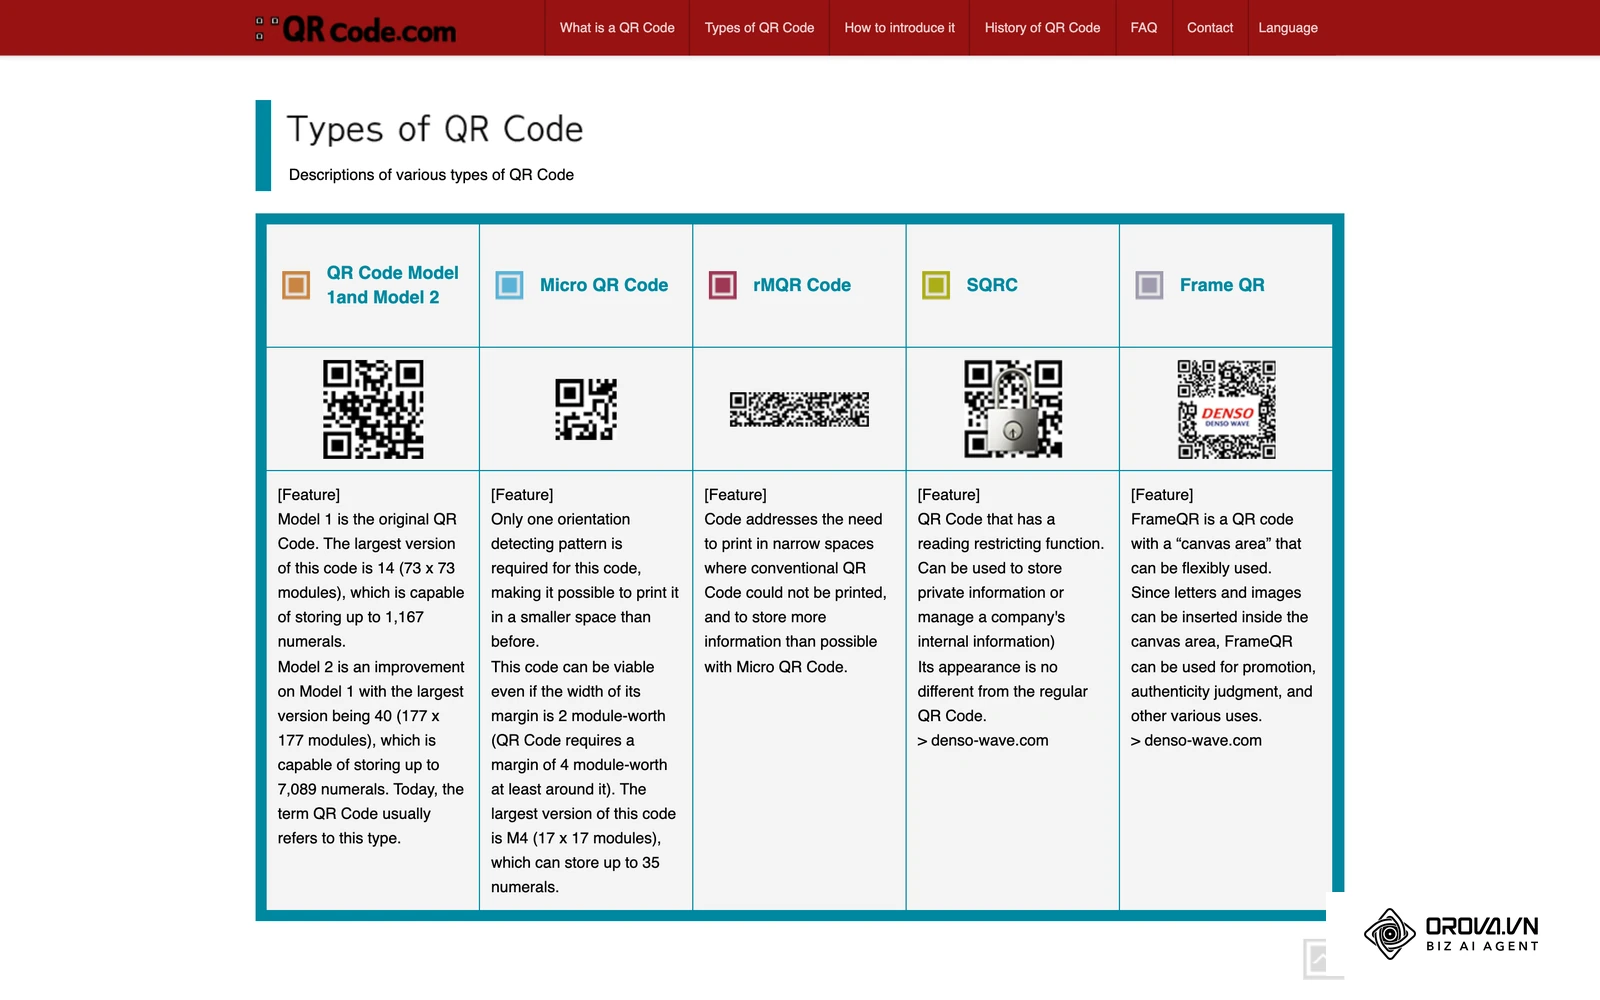
Task: Open the rMQR Code heading link
Action: tap(802, 285)
